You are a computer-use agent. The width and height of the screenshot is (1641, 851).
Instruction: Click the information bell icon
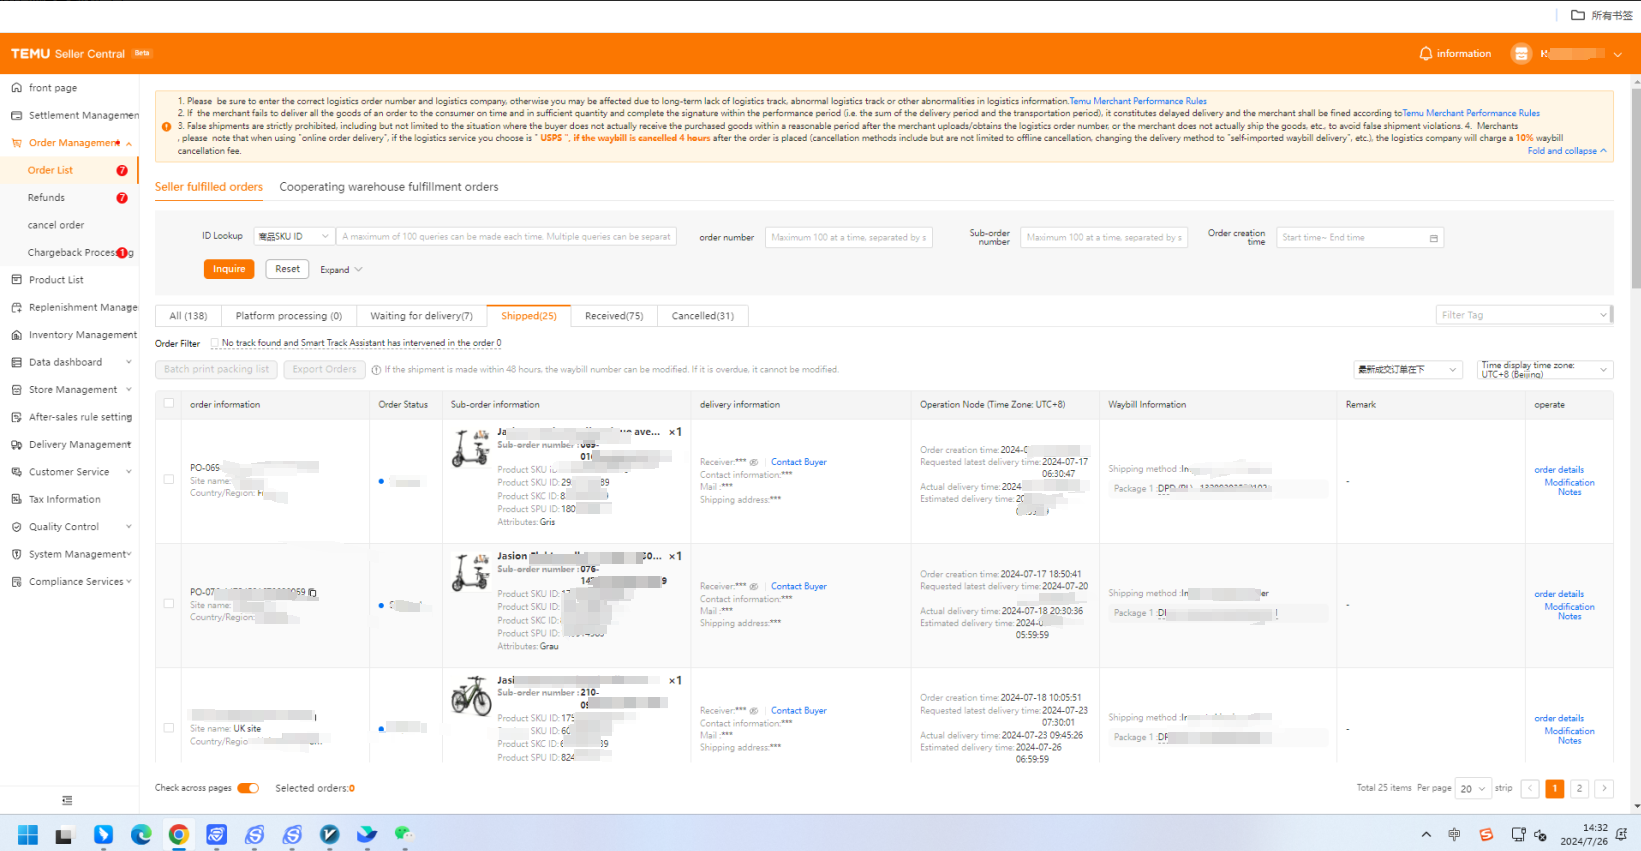point(1425,54)
